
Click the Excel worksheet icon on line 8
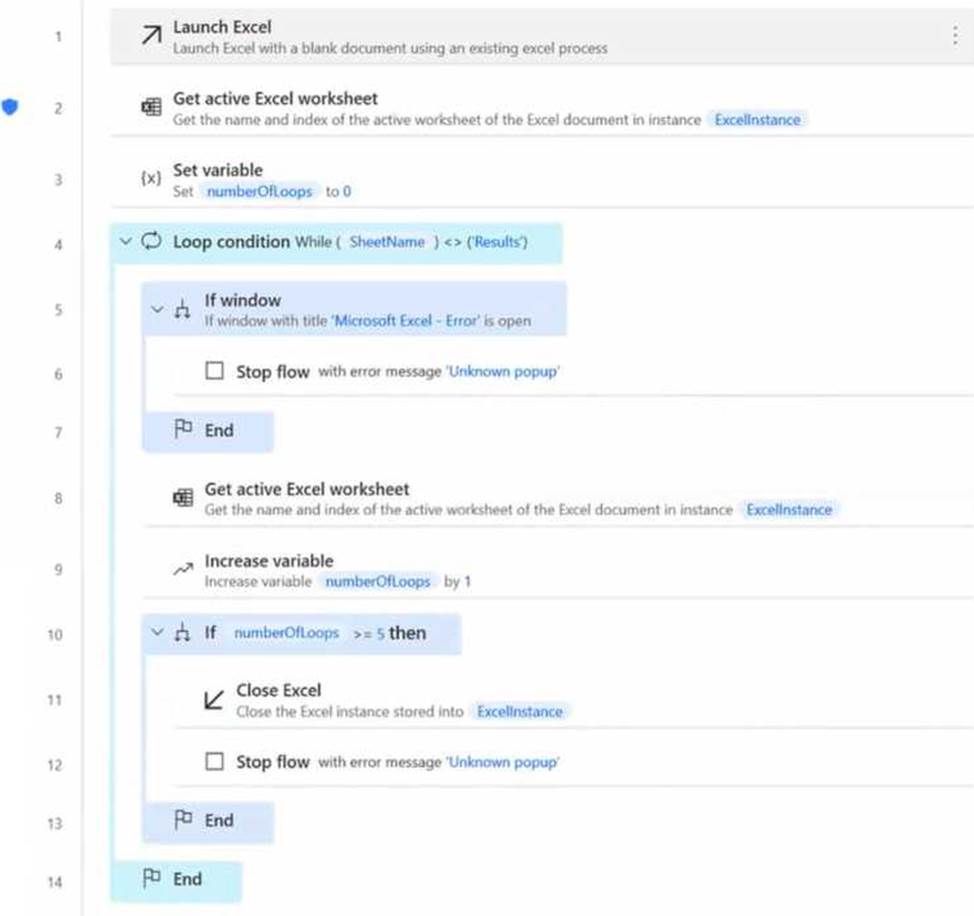182,498
